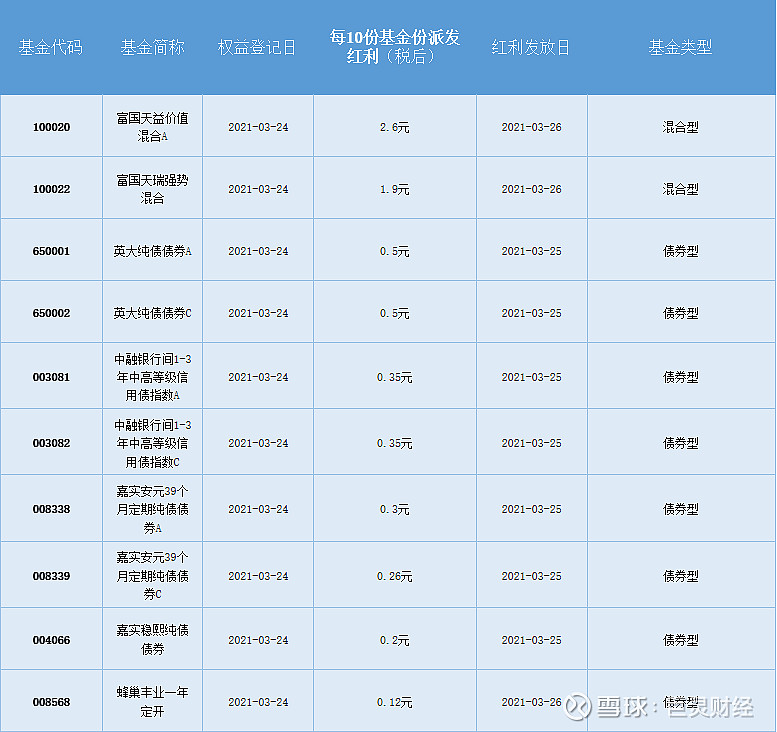Click fund name 富国天瑞强势混合
This screenshot has width=777, height=732.
point(153,189)
